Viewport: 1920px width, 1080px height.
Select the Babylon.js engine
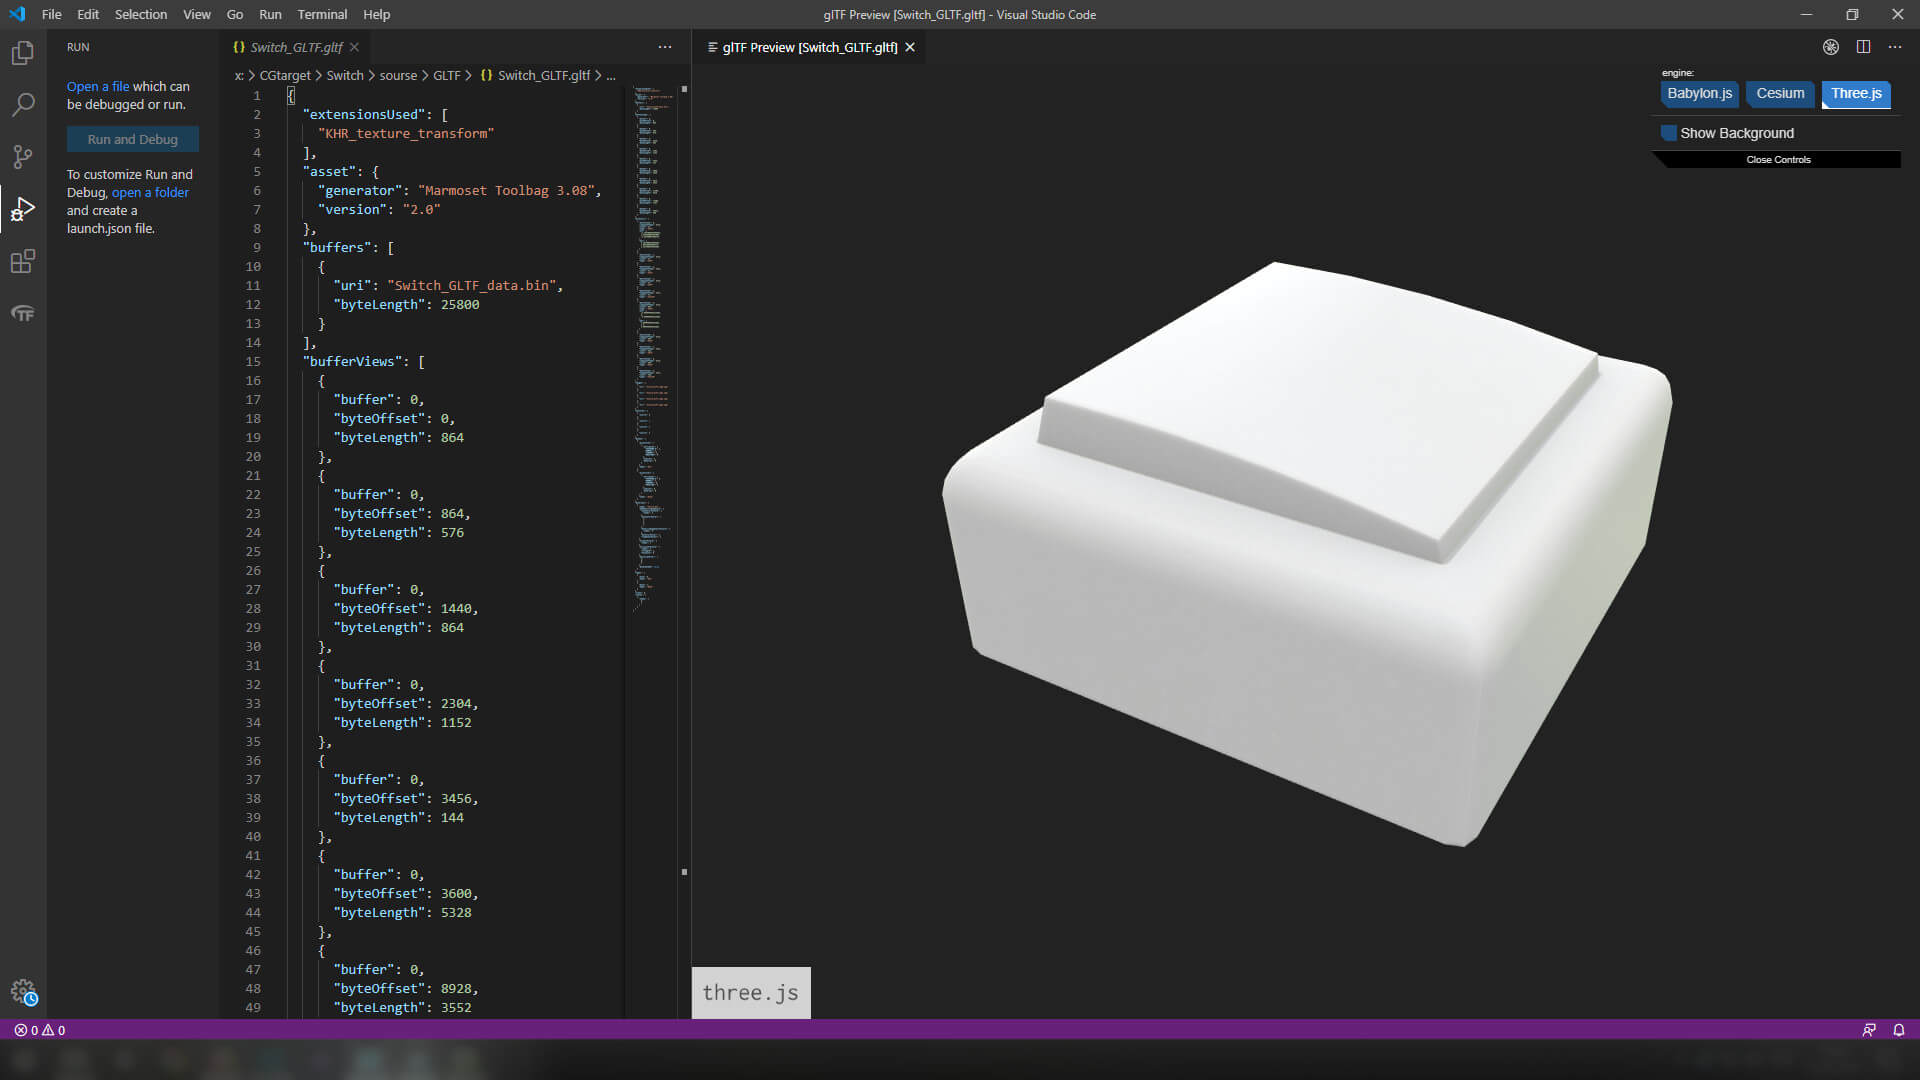[x=1699, y=94]
